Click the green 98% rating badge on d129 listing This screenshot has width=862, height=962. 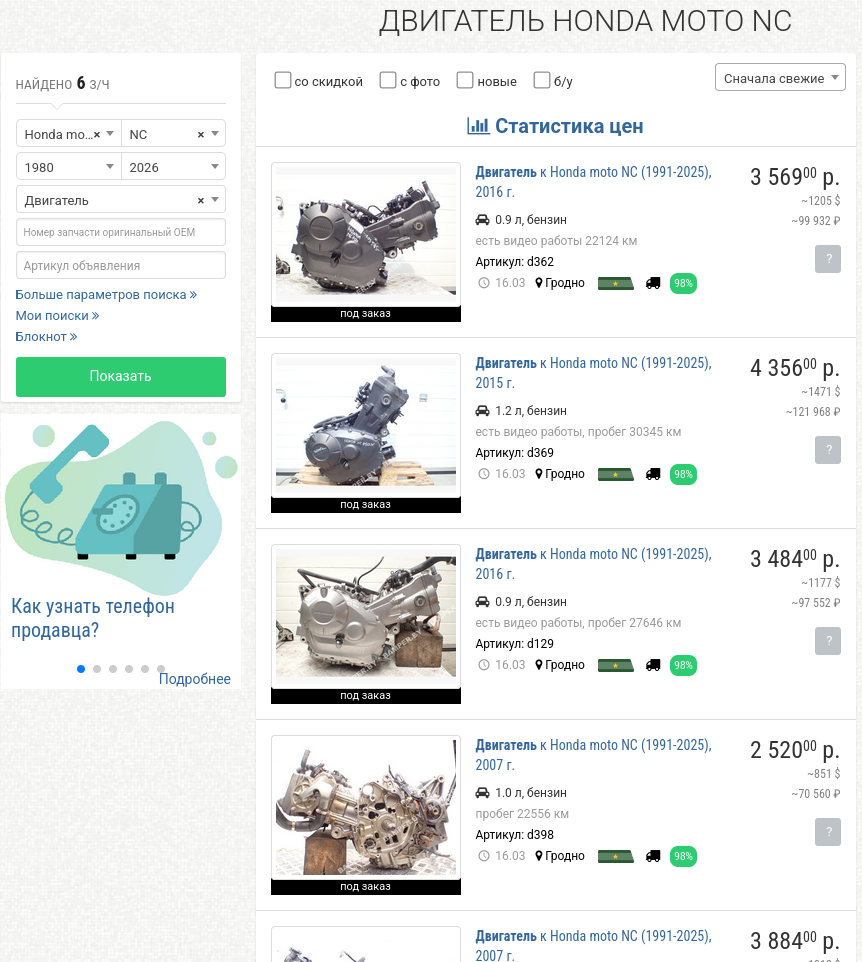pos(683,665)
